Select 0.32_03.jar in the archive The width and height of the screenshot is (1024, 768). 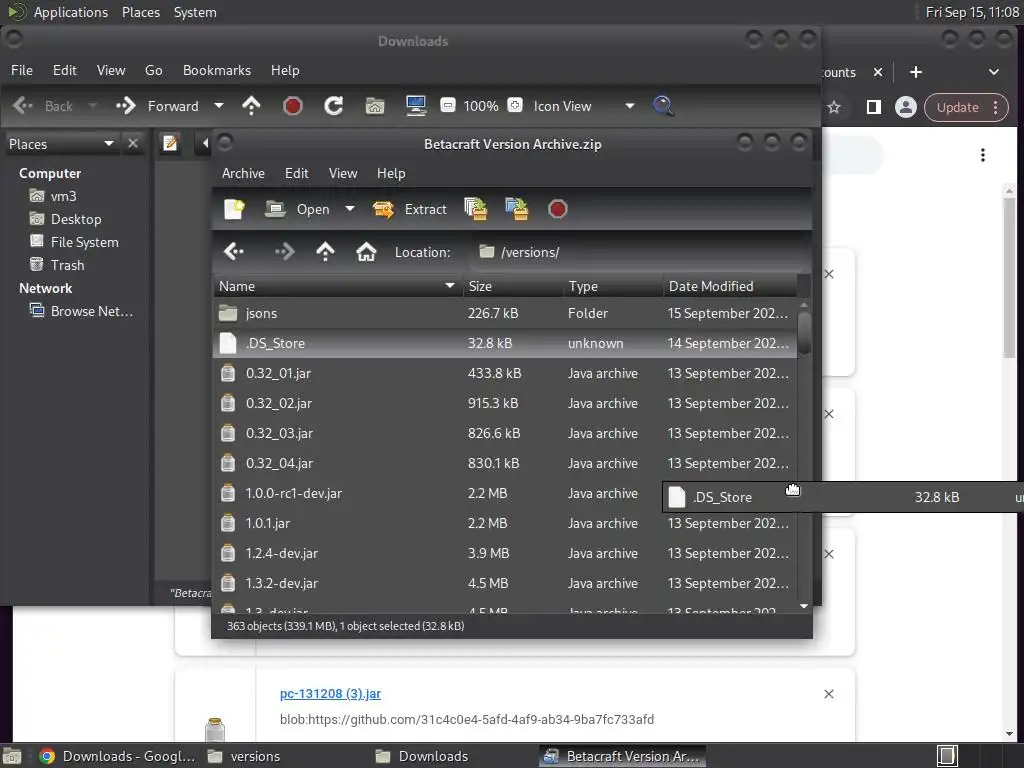click(x=505, y=434)
